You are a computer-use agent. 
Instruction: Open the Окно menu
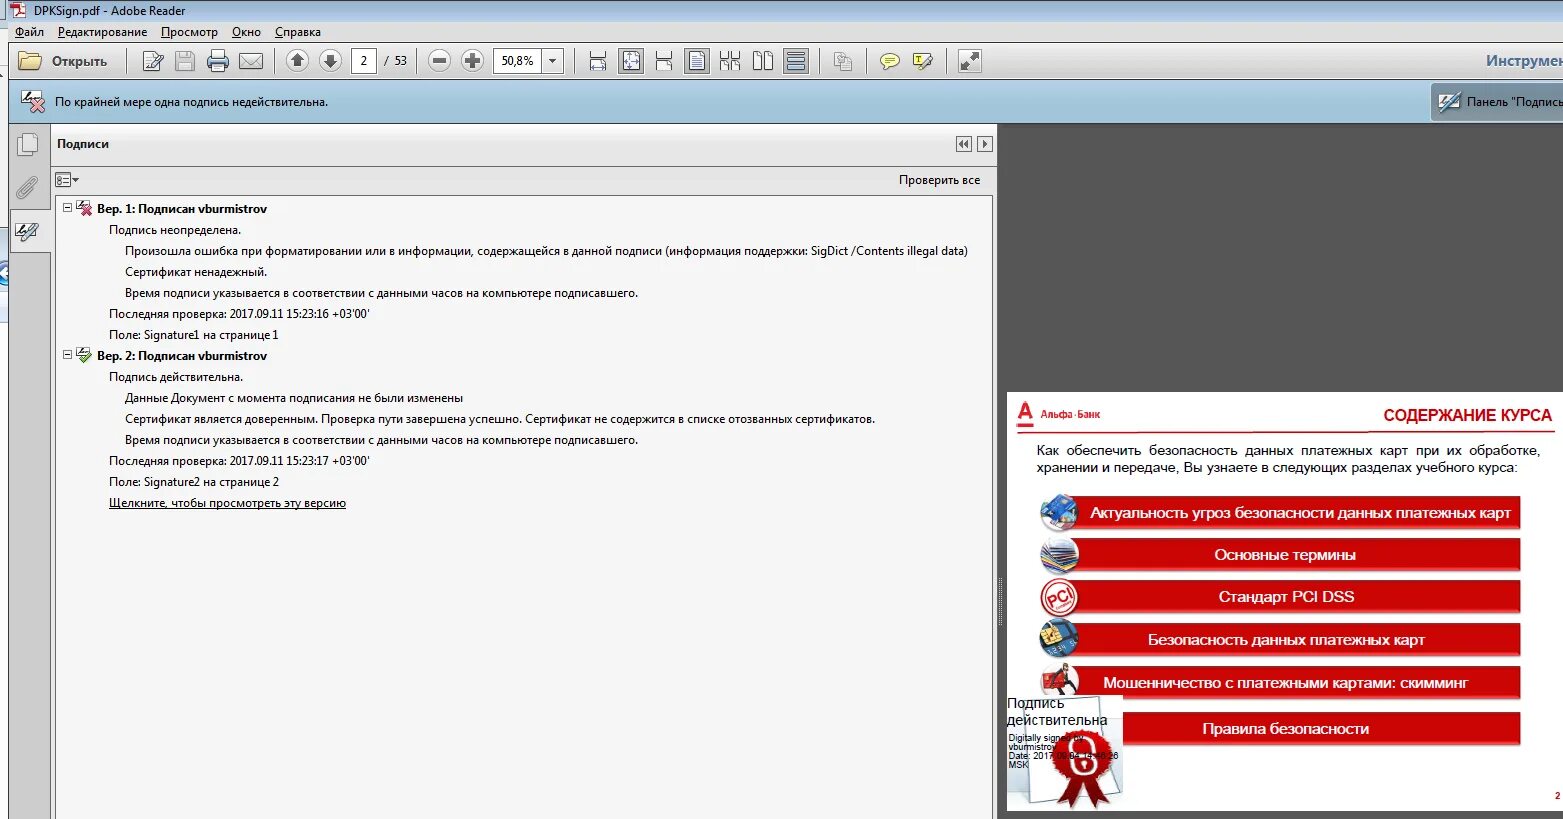246,32
